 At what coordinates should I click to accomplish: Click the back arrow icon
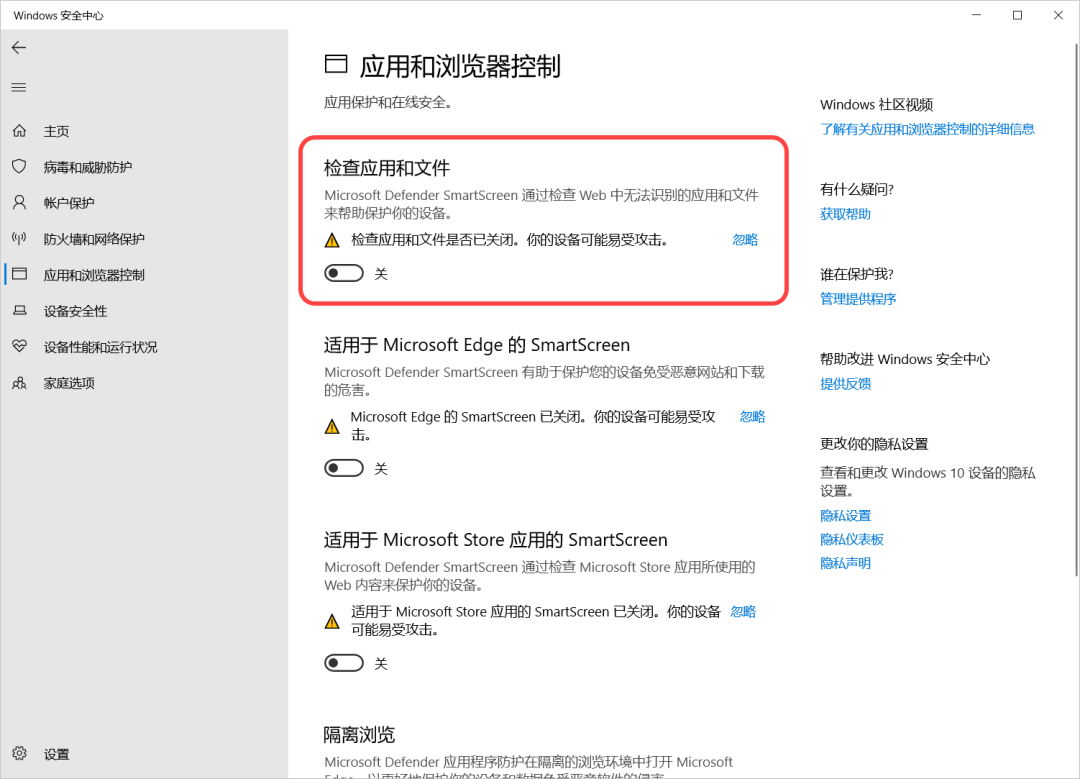(19, 48)
